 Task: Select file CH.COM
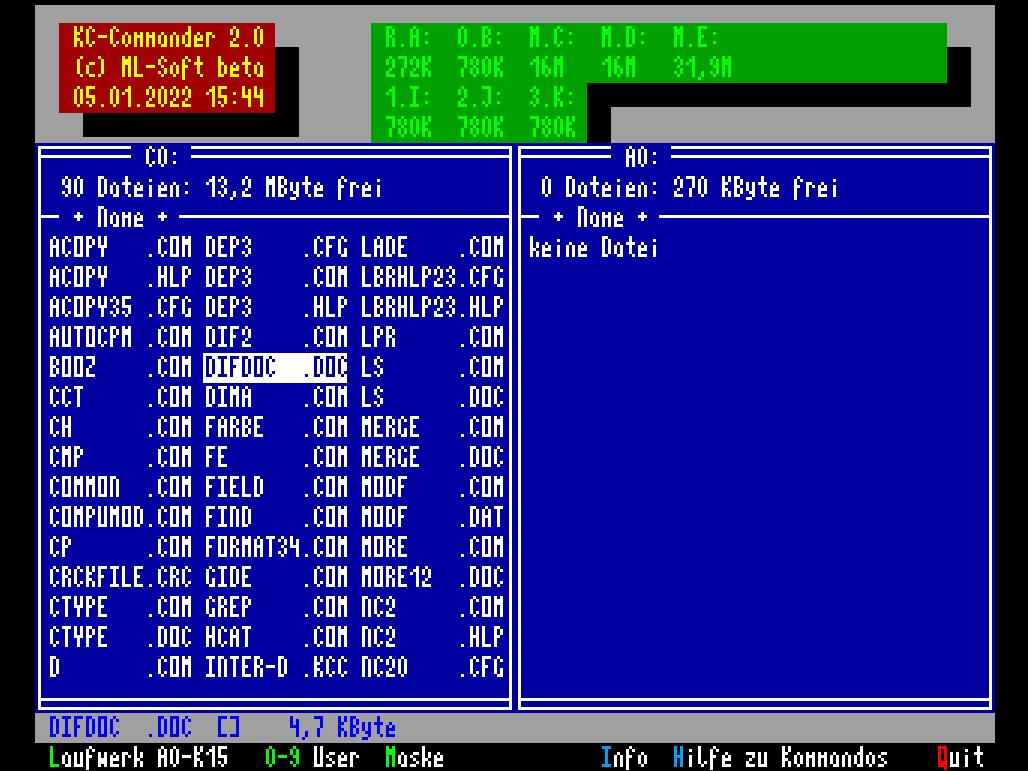pyautogui.click(x=121, y=427)
